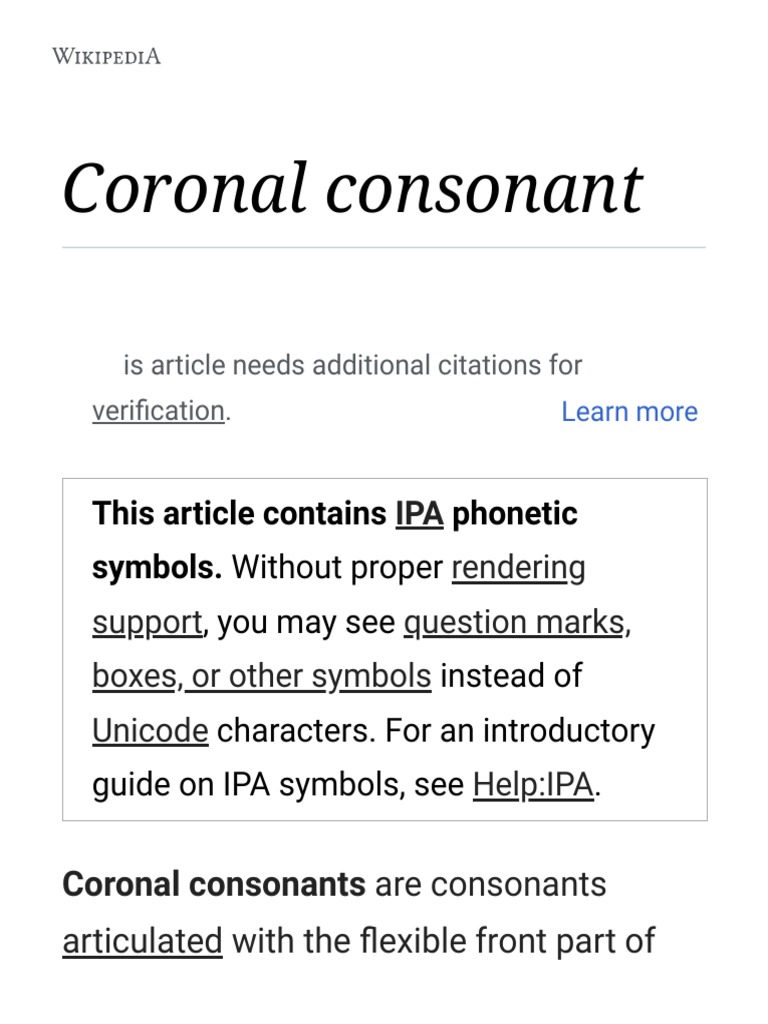Open the underlined IPA link in the bold text
768x1024 pixels.
419,514
